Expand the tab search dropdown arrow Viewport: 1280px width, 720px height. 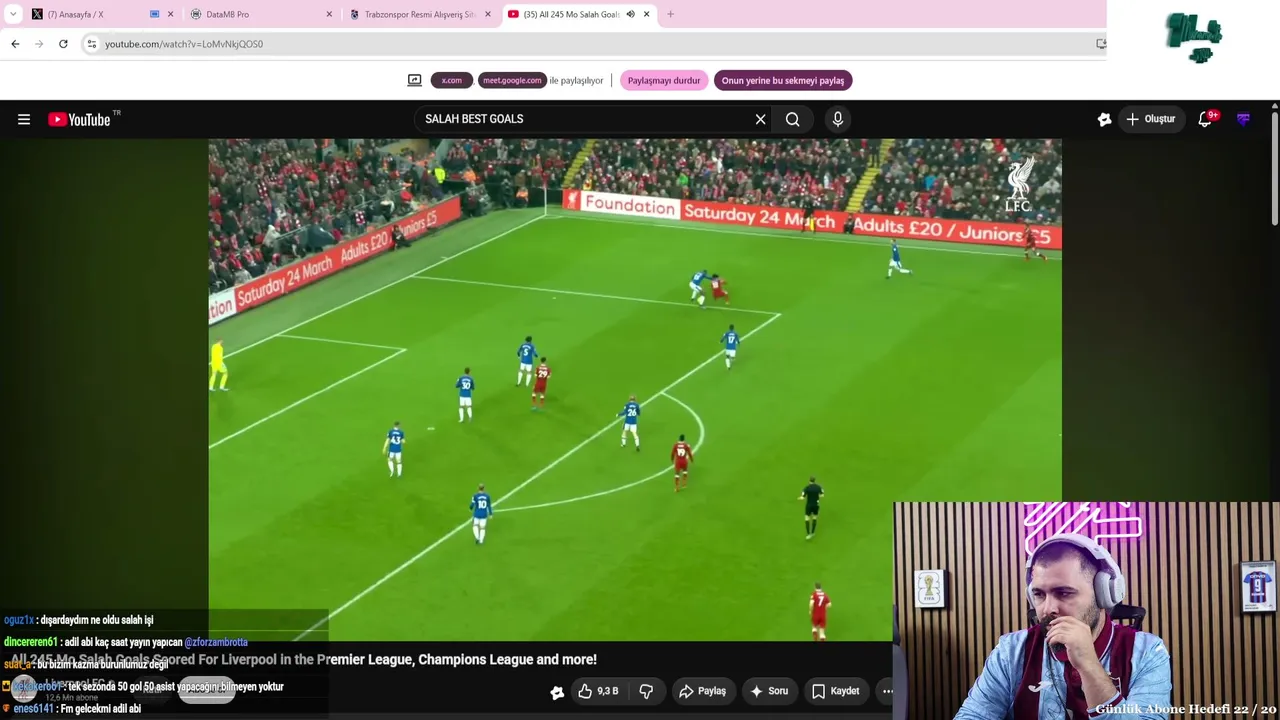pos(13,14)
